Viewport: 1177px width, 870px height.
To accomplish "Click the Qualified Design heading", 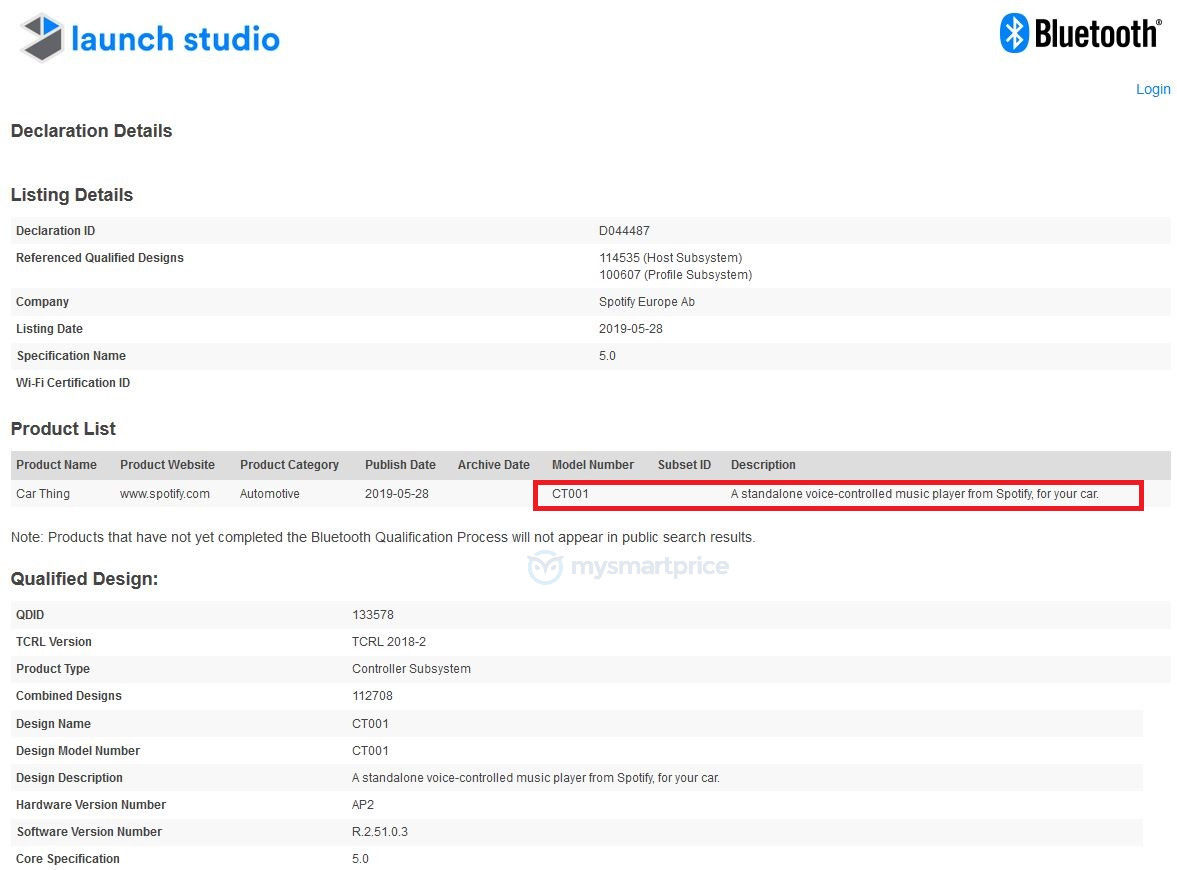I will click(84, 579).
